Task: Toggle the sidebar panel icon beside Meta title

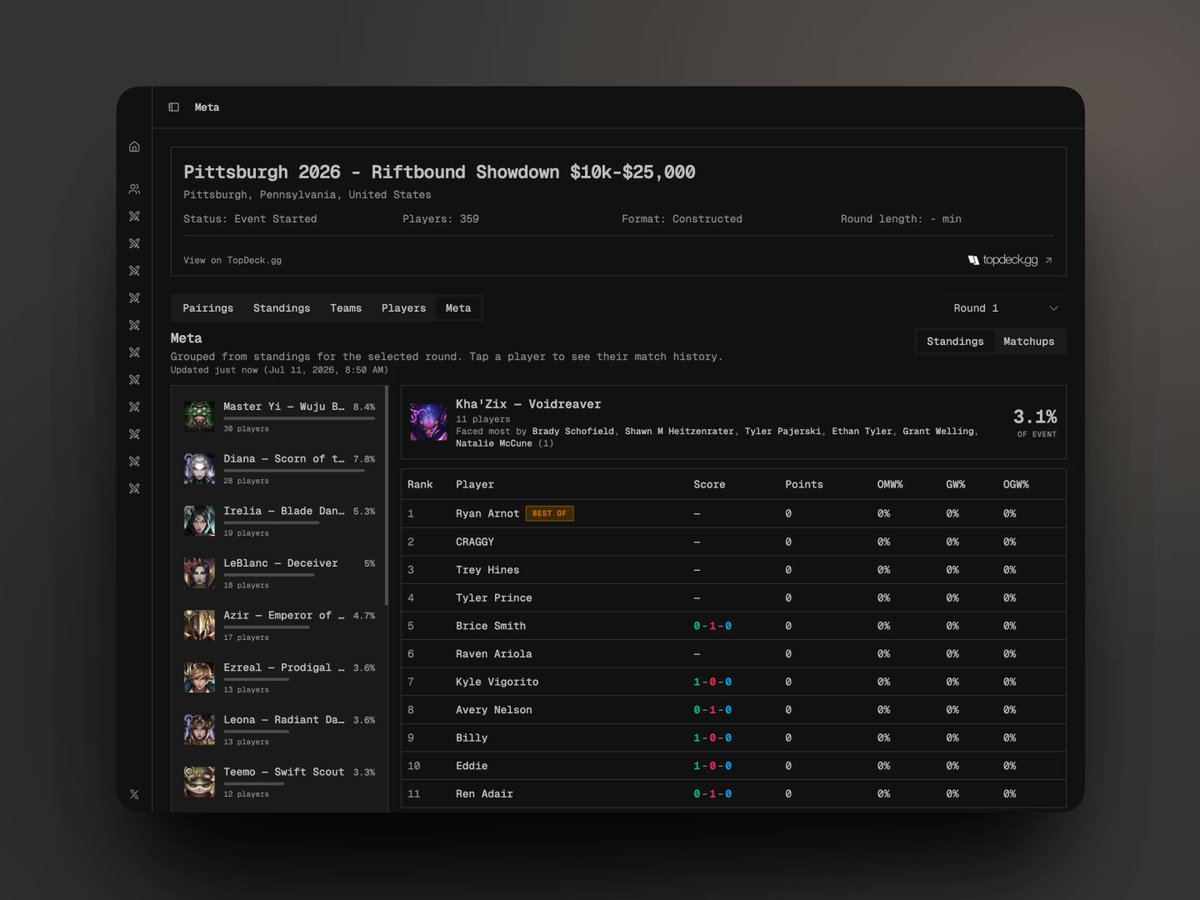Action: 174,107
